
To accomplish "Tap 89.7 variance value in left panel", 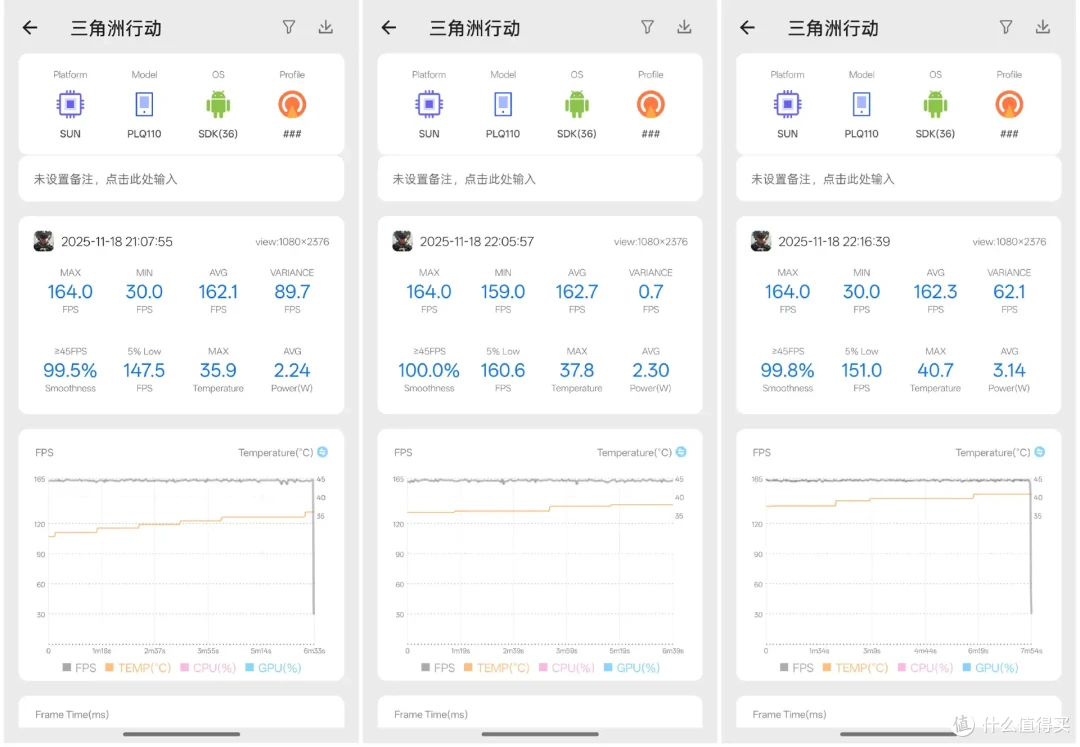I will click(292, 292).
